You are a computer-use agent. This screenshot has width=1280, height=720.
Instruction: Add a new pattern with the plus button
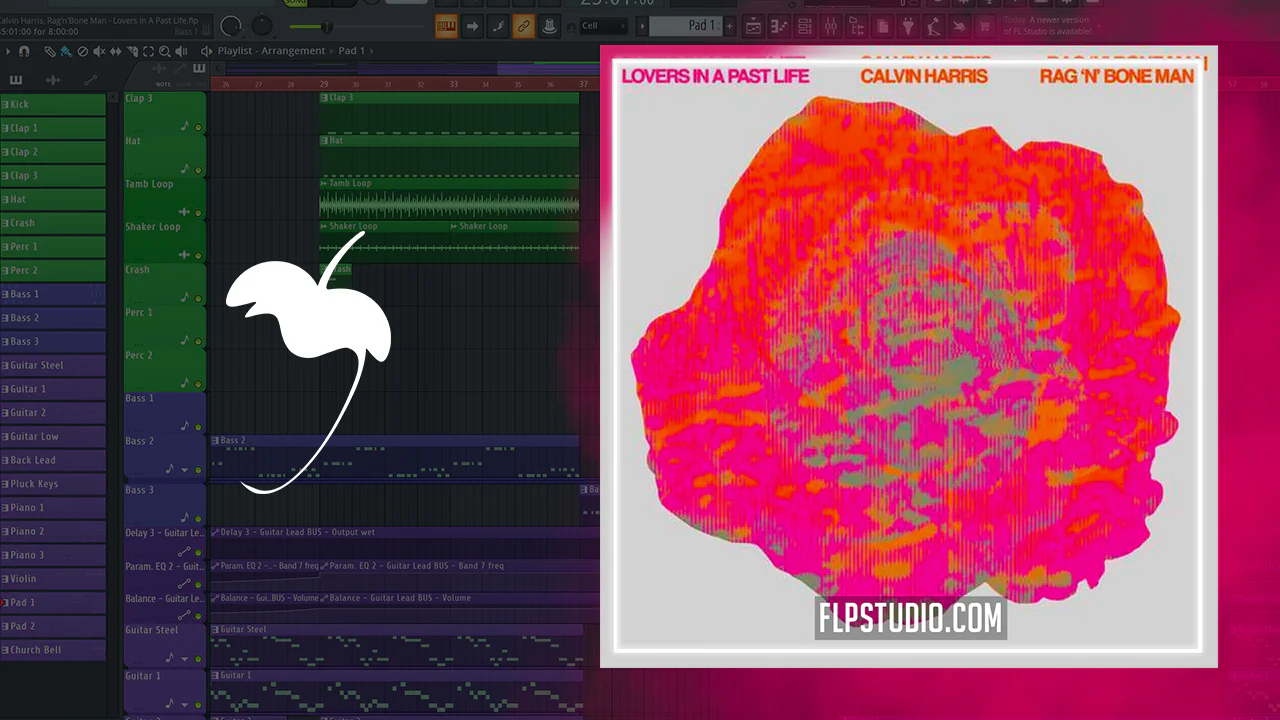coord(729,26)
